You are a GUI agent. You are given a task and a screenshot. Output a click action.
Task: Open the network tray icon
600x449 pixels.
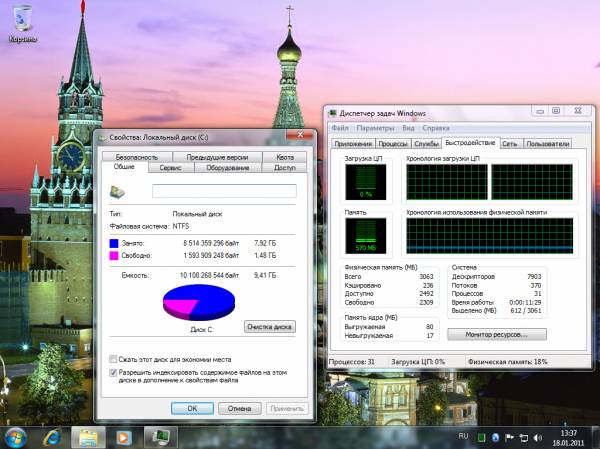pyautogui.click(x=523, y=438)
